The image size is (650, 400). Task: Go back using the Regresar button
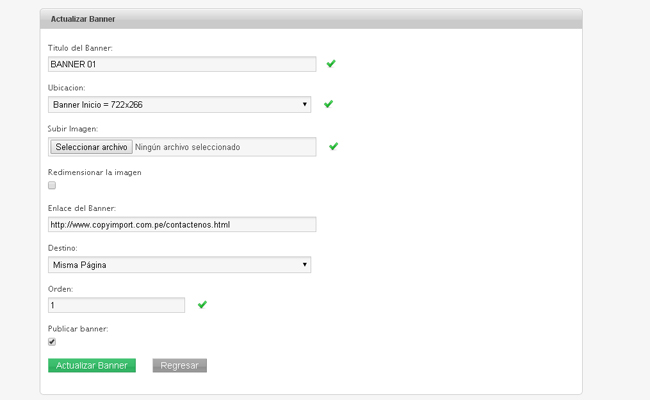(180, 365)
